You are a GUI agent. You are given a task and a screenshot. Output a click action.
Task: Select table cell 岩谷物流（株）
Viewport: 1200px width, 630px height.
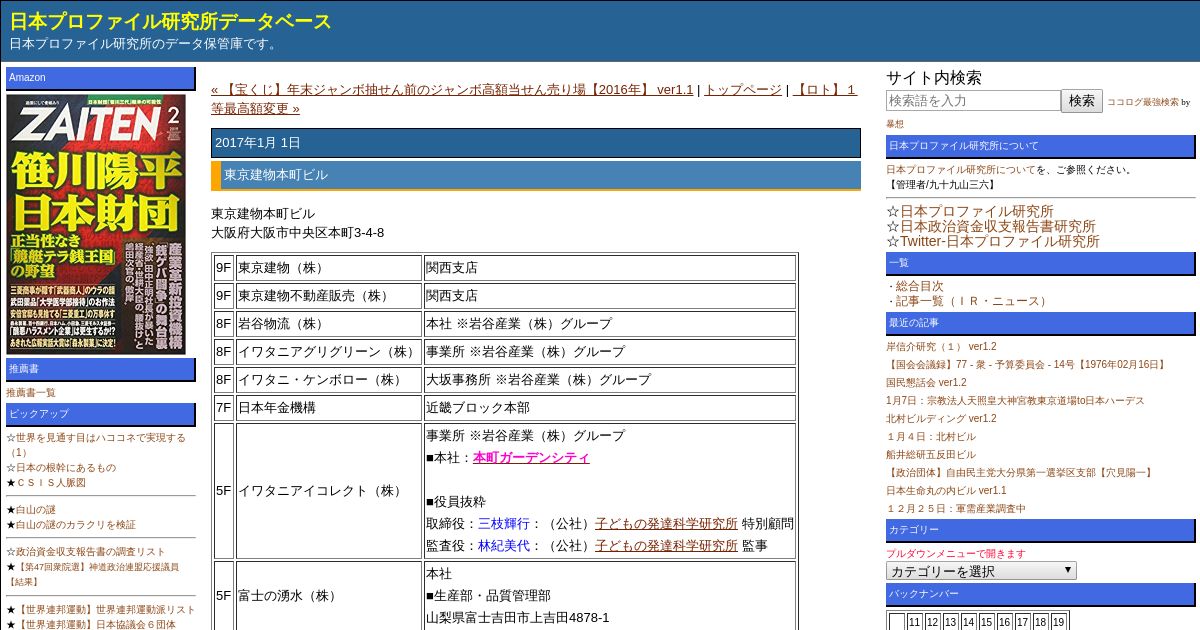coord(328,324)
